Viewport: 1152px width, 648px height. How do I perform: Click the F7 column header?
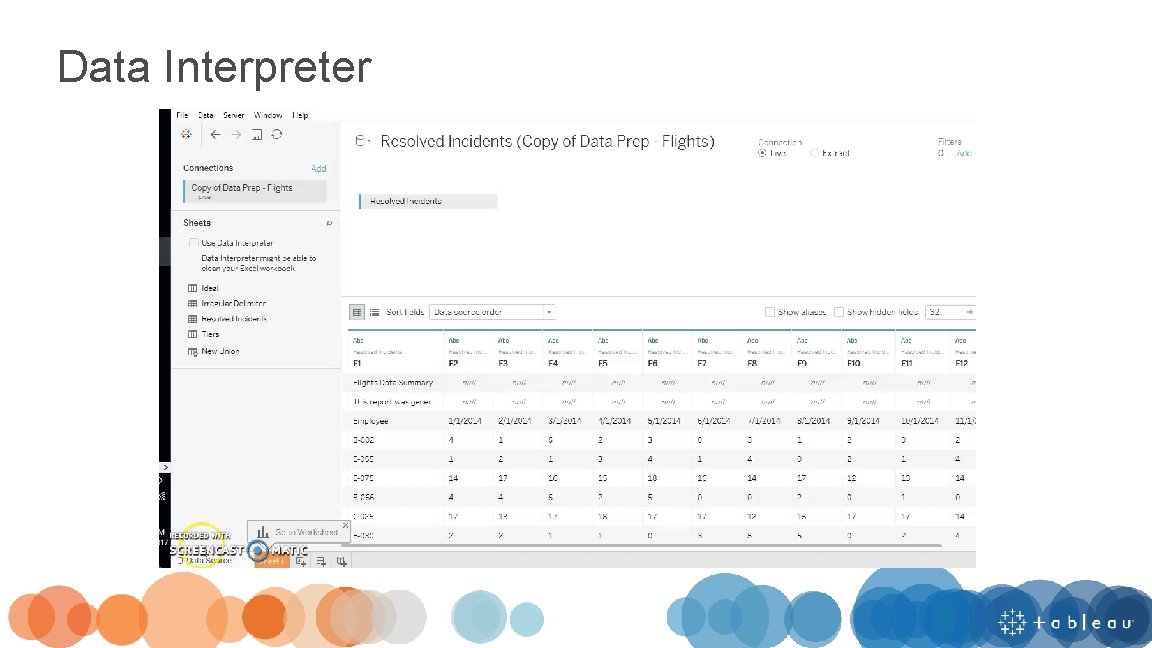tap(702, 363)
